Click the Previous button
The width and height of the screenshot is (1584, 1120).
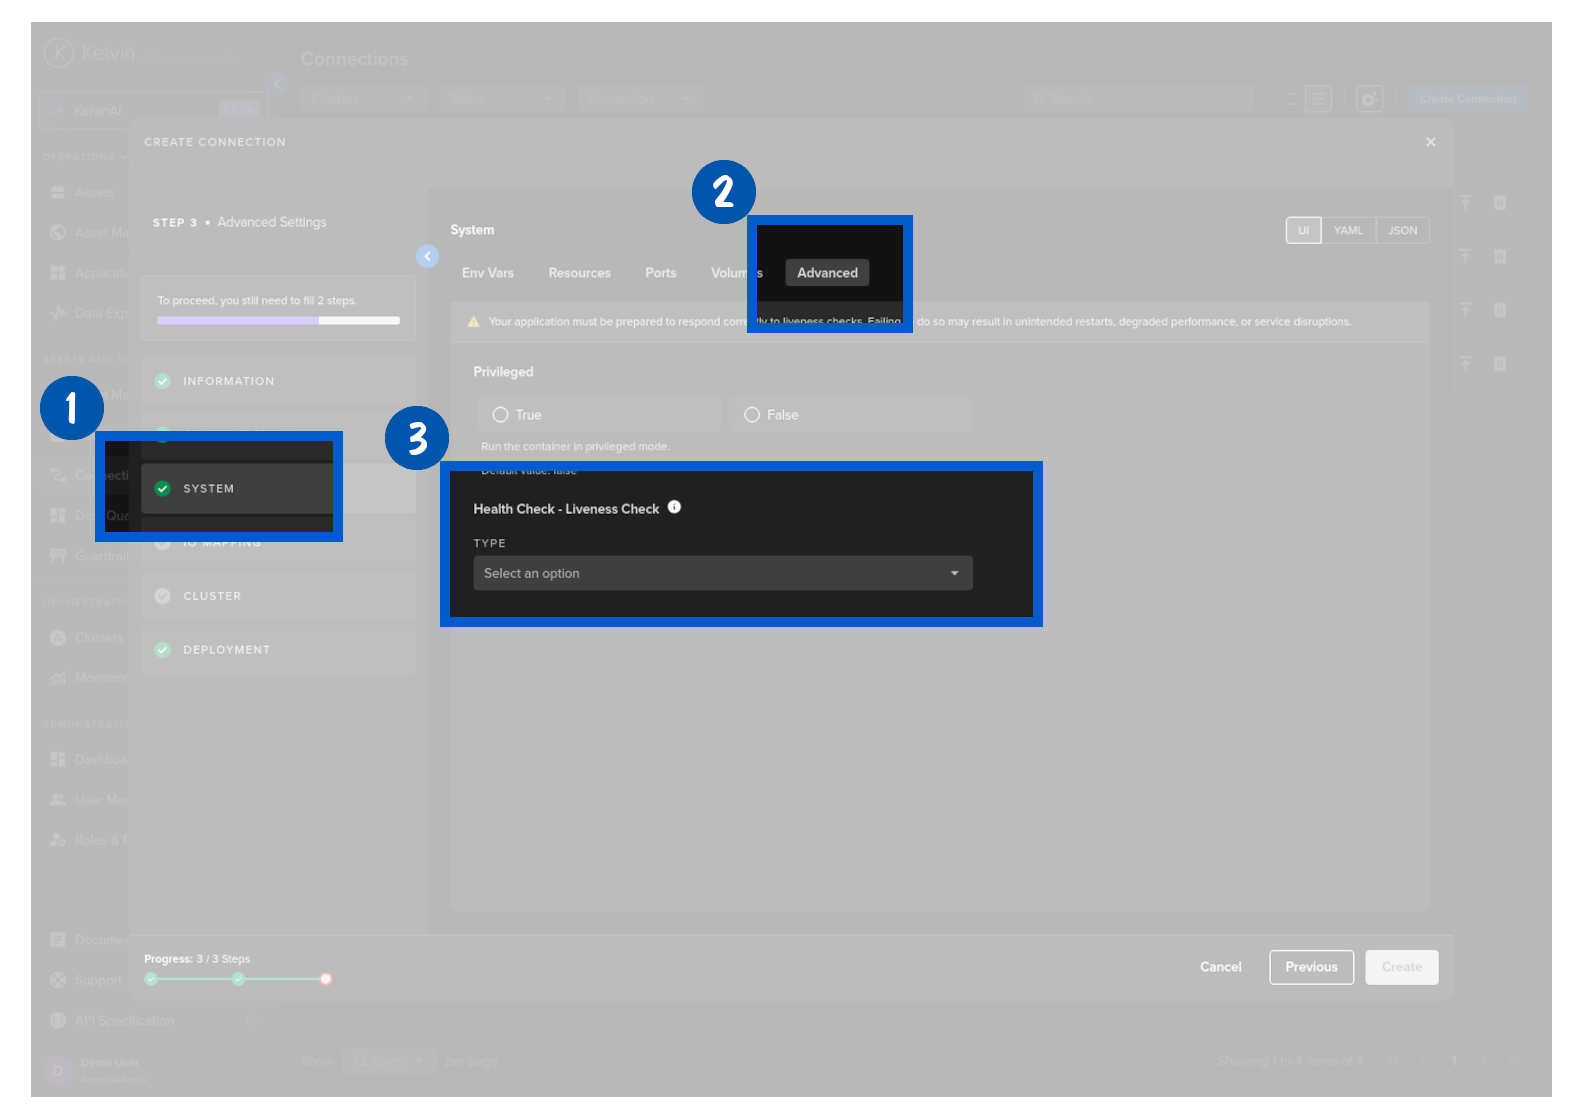pyautogui.click(x=1311, y=967)
